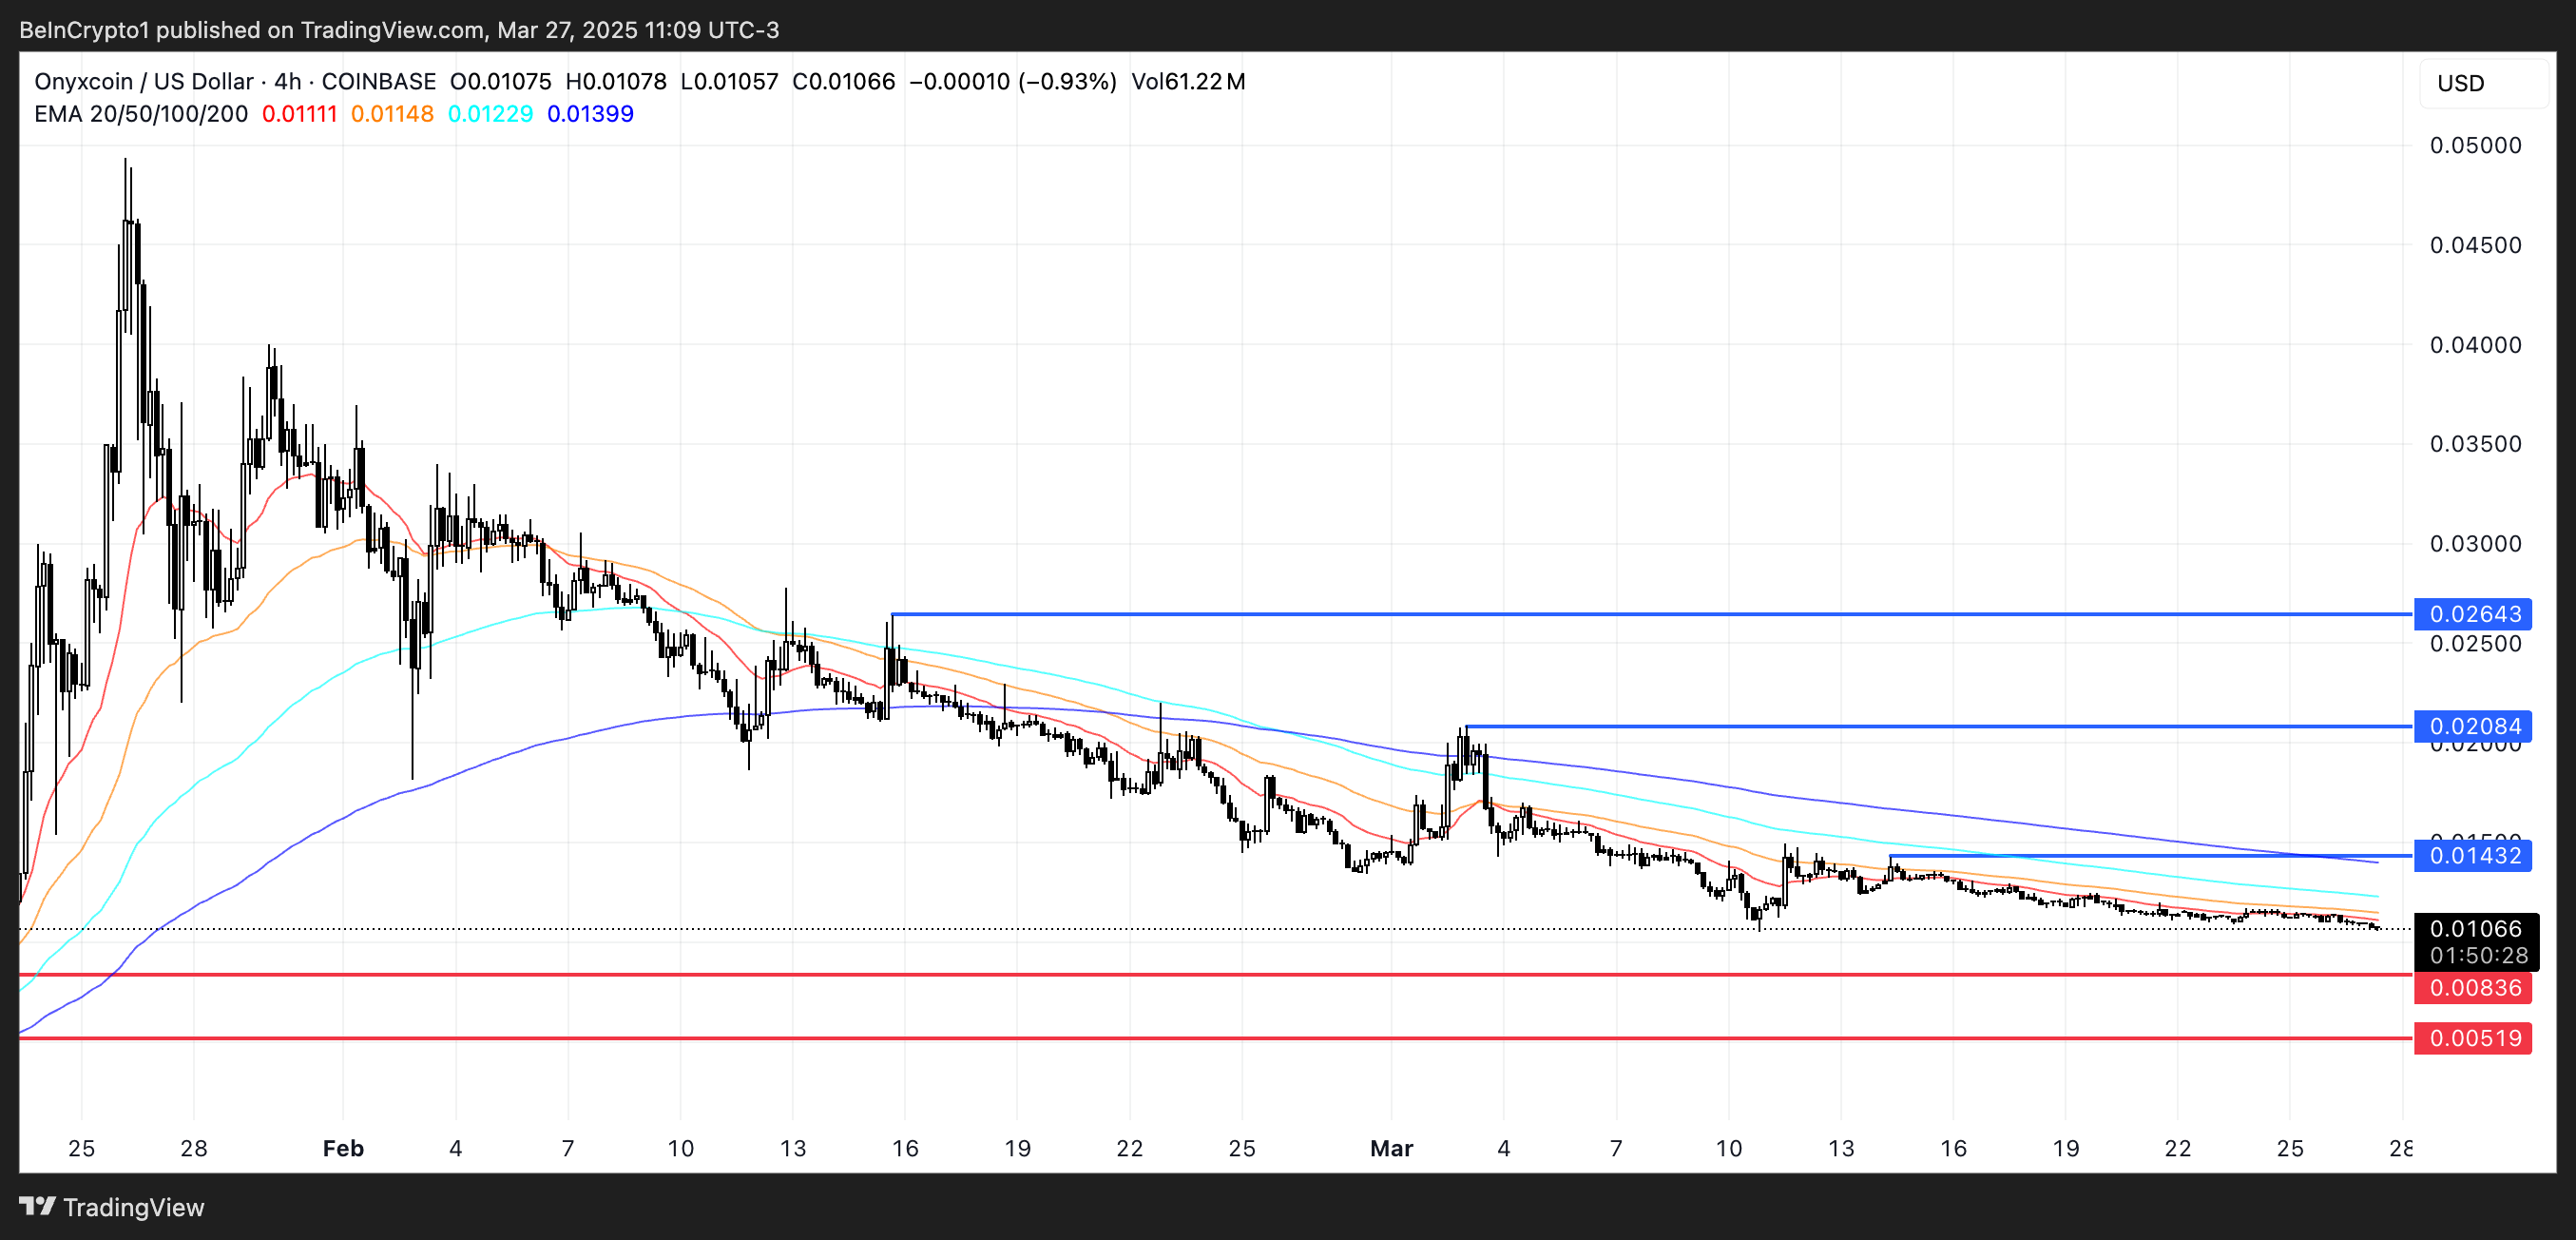Select the 0.02643 blue resistance price label
The width and height of the screenshot is (2576, 1240).
(2474, 614)
